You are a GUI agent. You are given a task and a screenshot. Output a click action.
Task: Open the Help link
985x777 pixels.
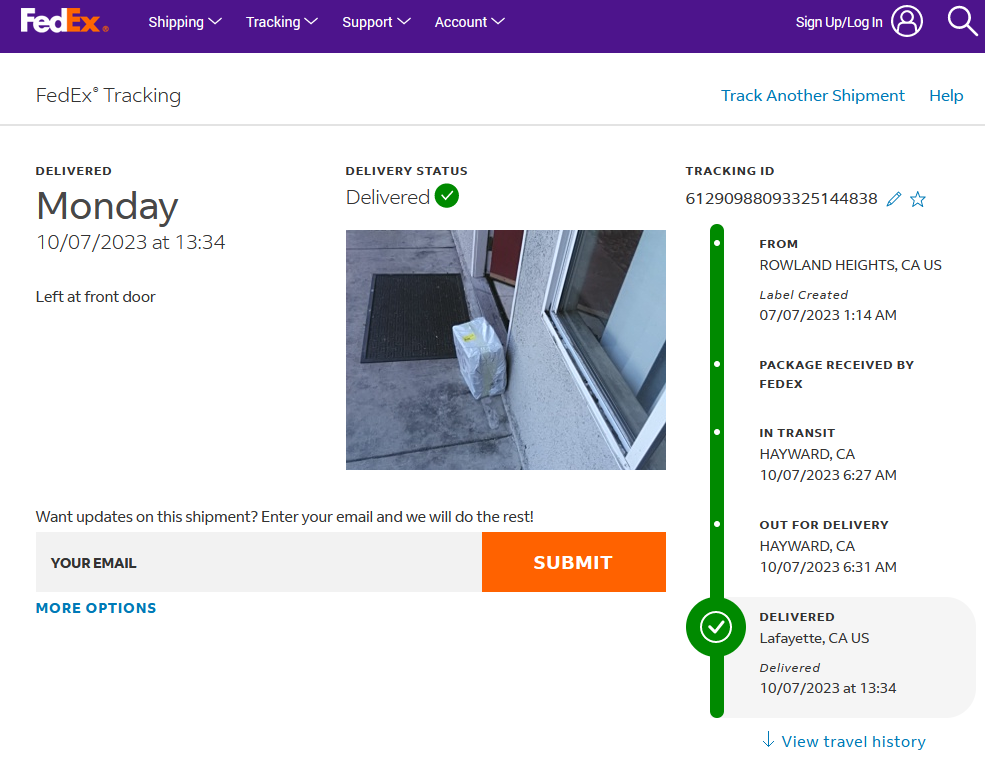(946, 96)
